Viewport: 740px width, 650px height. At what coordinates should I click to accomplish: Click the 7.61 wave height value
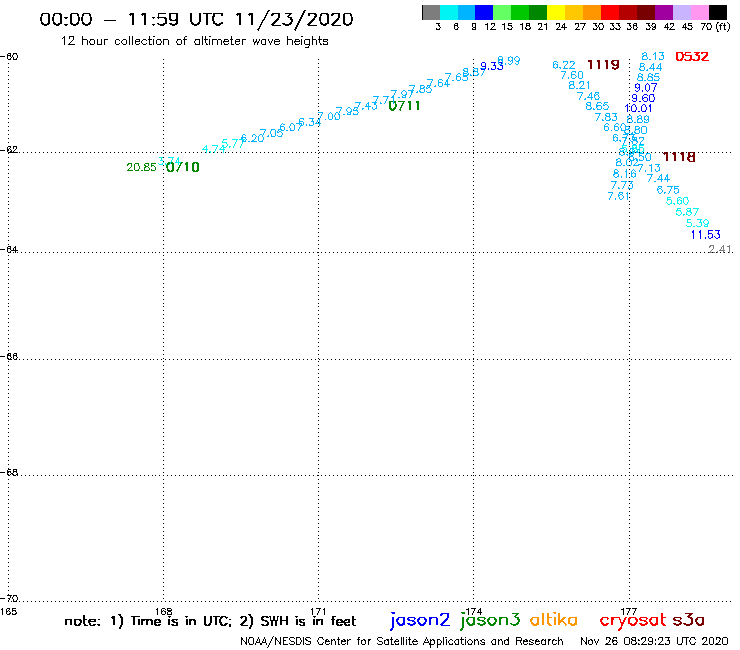619,196
